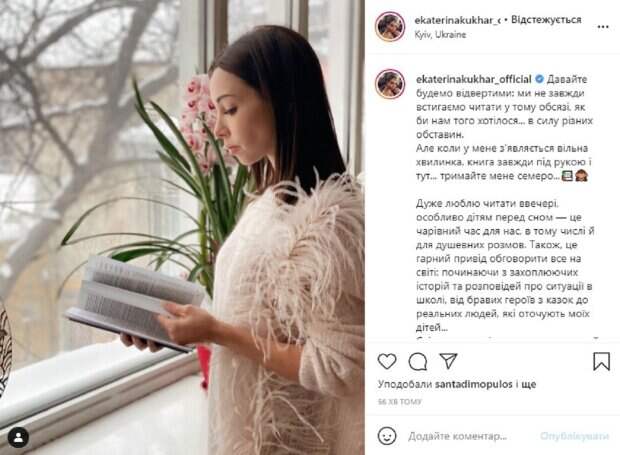Click the photo of the woman reading
Image resolution: width=620 pixels, height=455 pixels.
click(x=182, y=228)
